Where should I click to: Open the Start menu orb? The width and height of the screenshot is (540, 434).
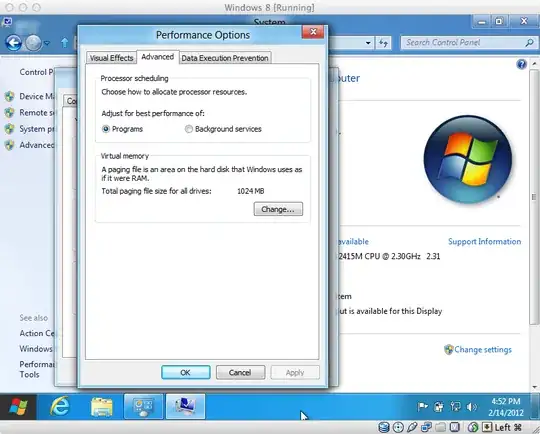pyautogui.click(x=18, y=406)
